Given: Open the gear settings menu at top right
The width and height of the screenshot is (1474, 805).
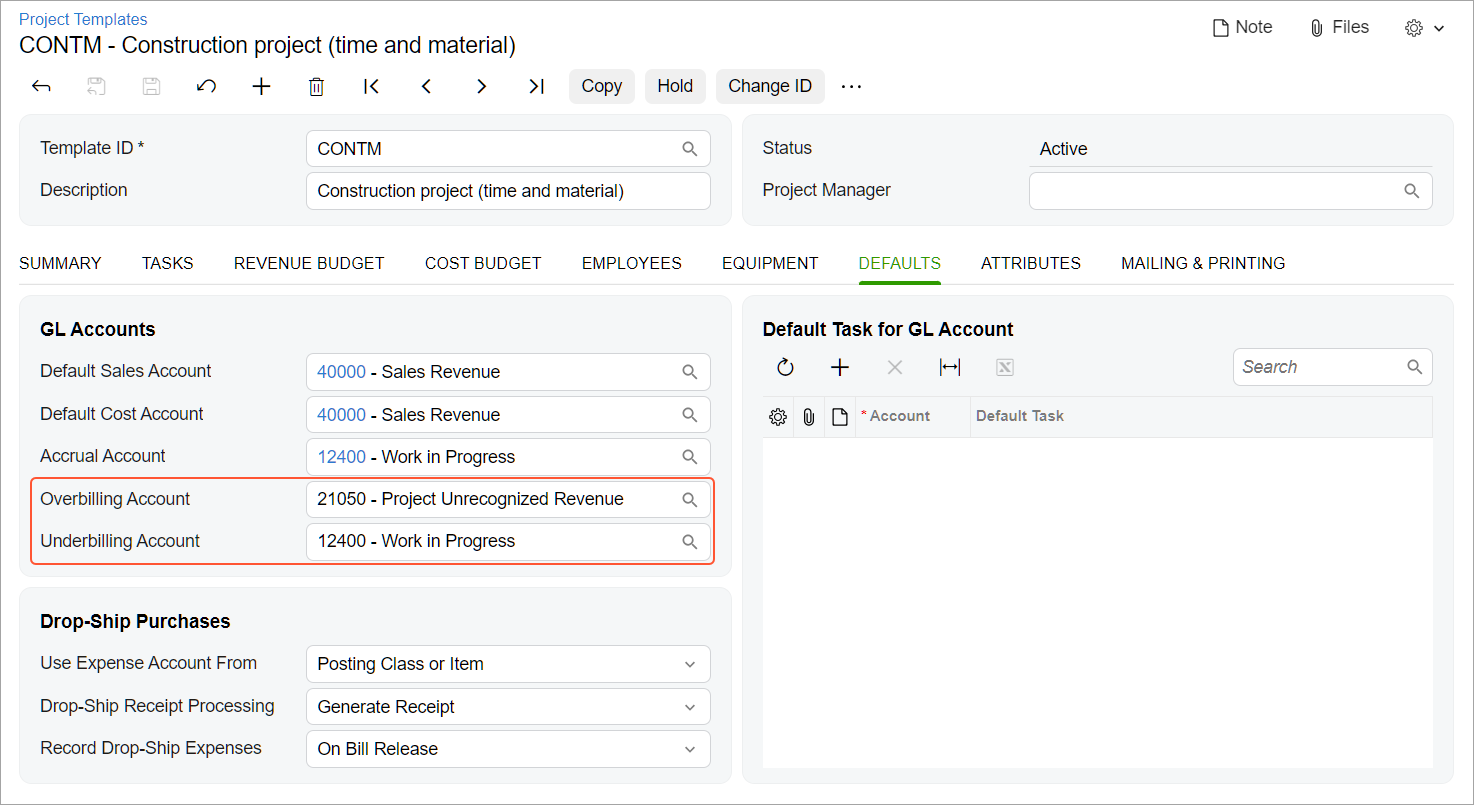Looking at the screenshot, I should tap(1424, 28).
